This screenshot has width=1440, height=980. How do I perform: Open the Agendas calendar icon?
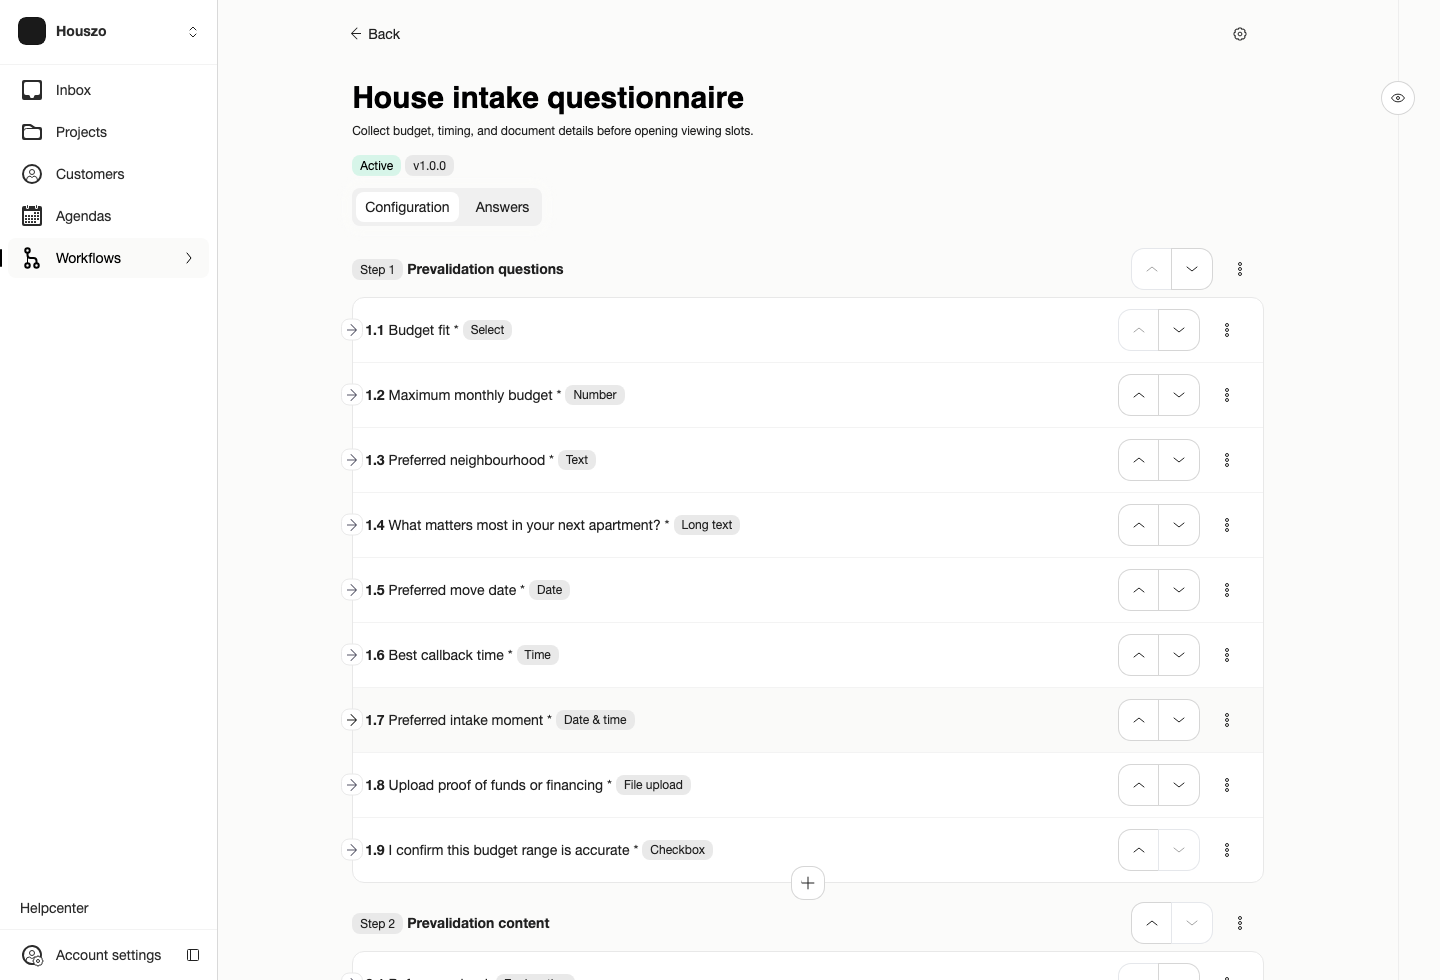click(x=32, y=216)
